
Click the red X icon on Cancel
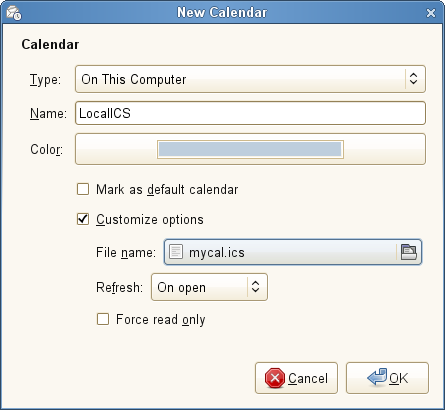275,378
